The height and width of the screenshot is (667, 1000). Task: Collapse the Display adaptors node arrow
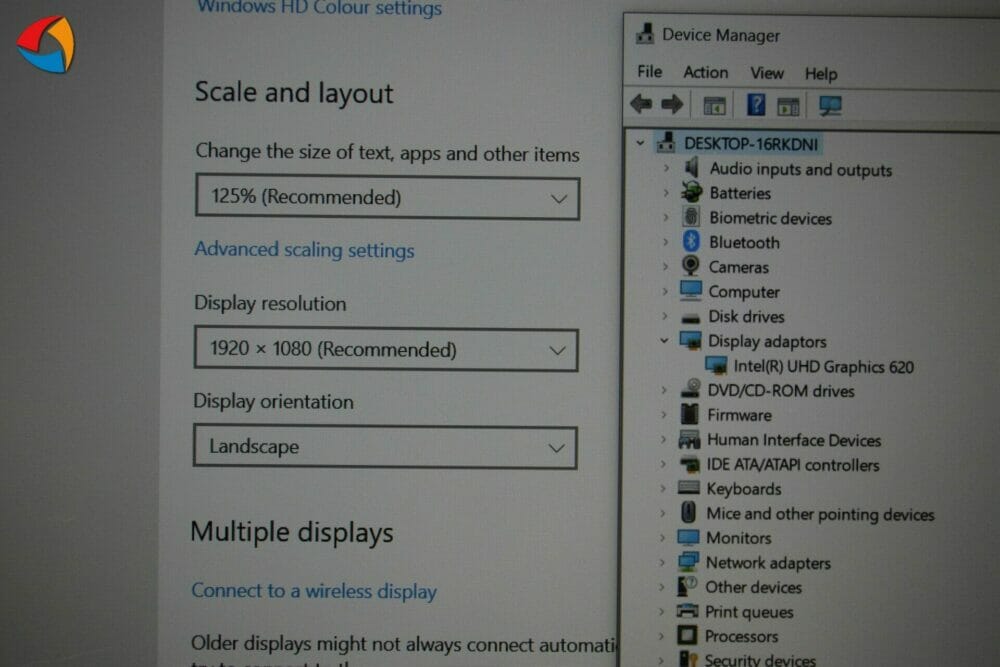(665, 341)
